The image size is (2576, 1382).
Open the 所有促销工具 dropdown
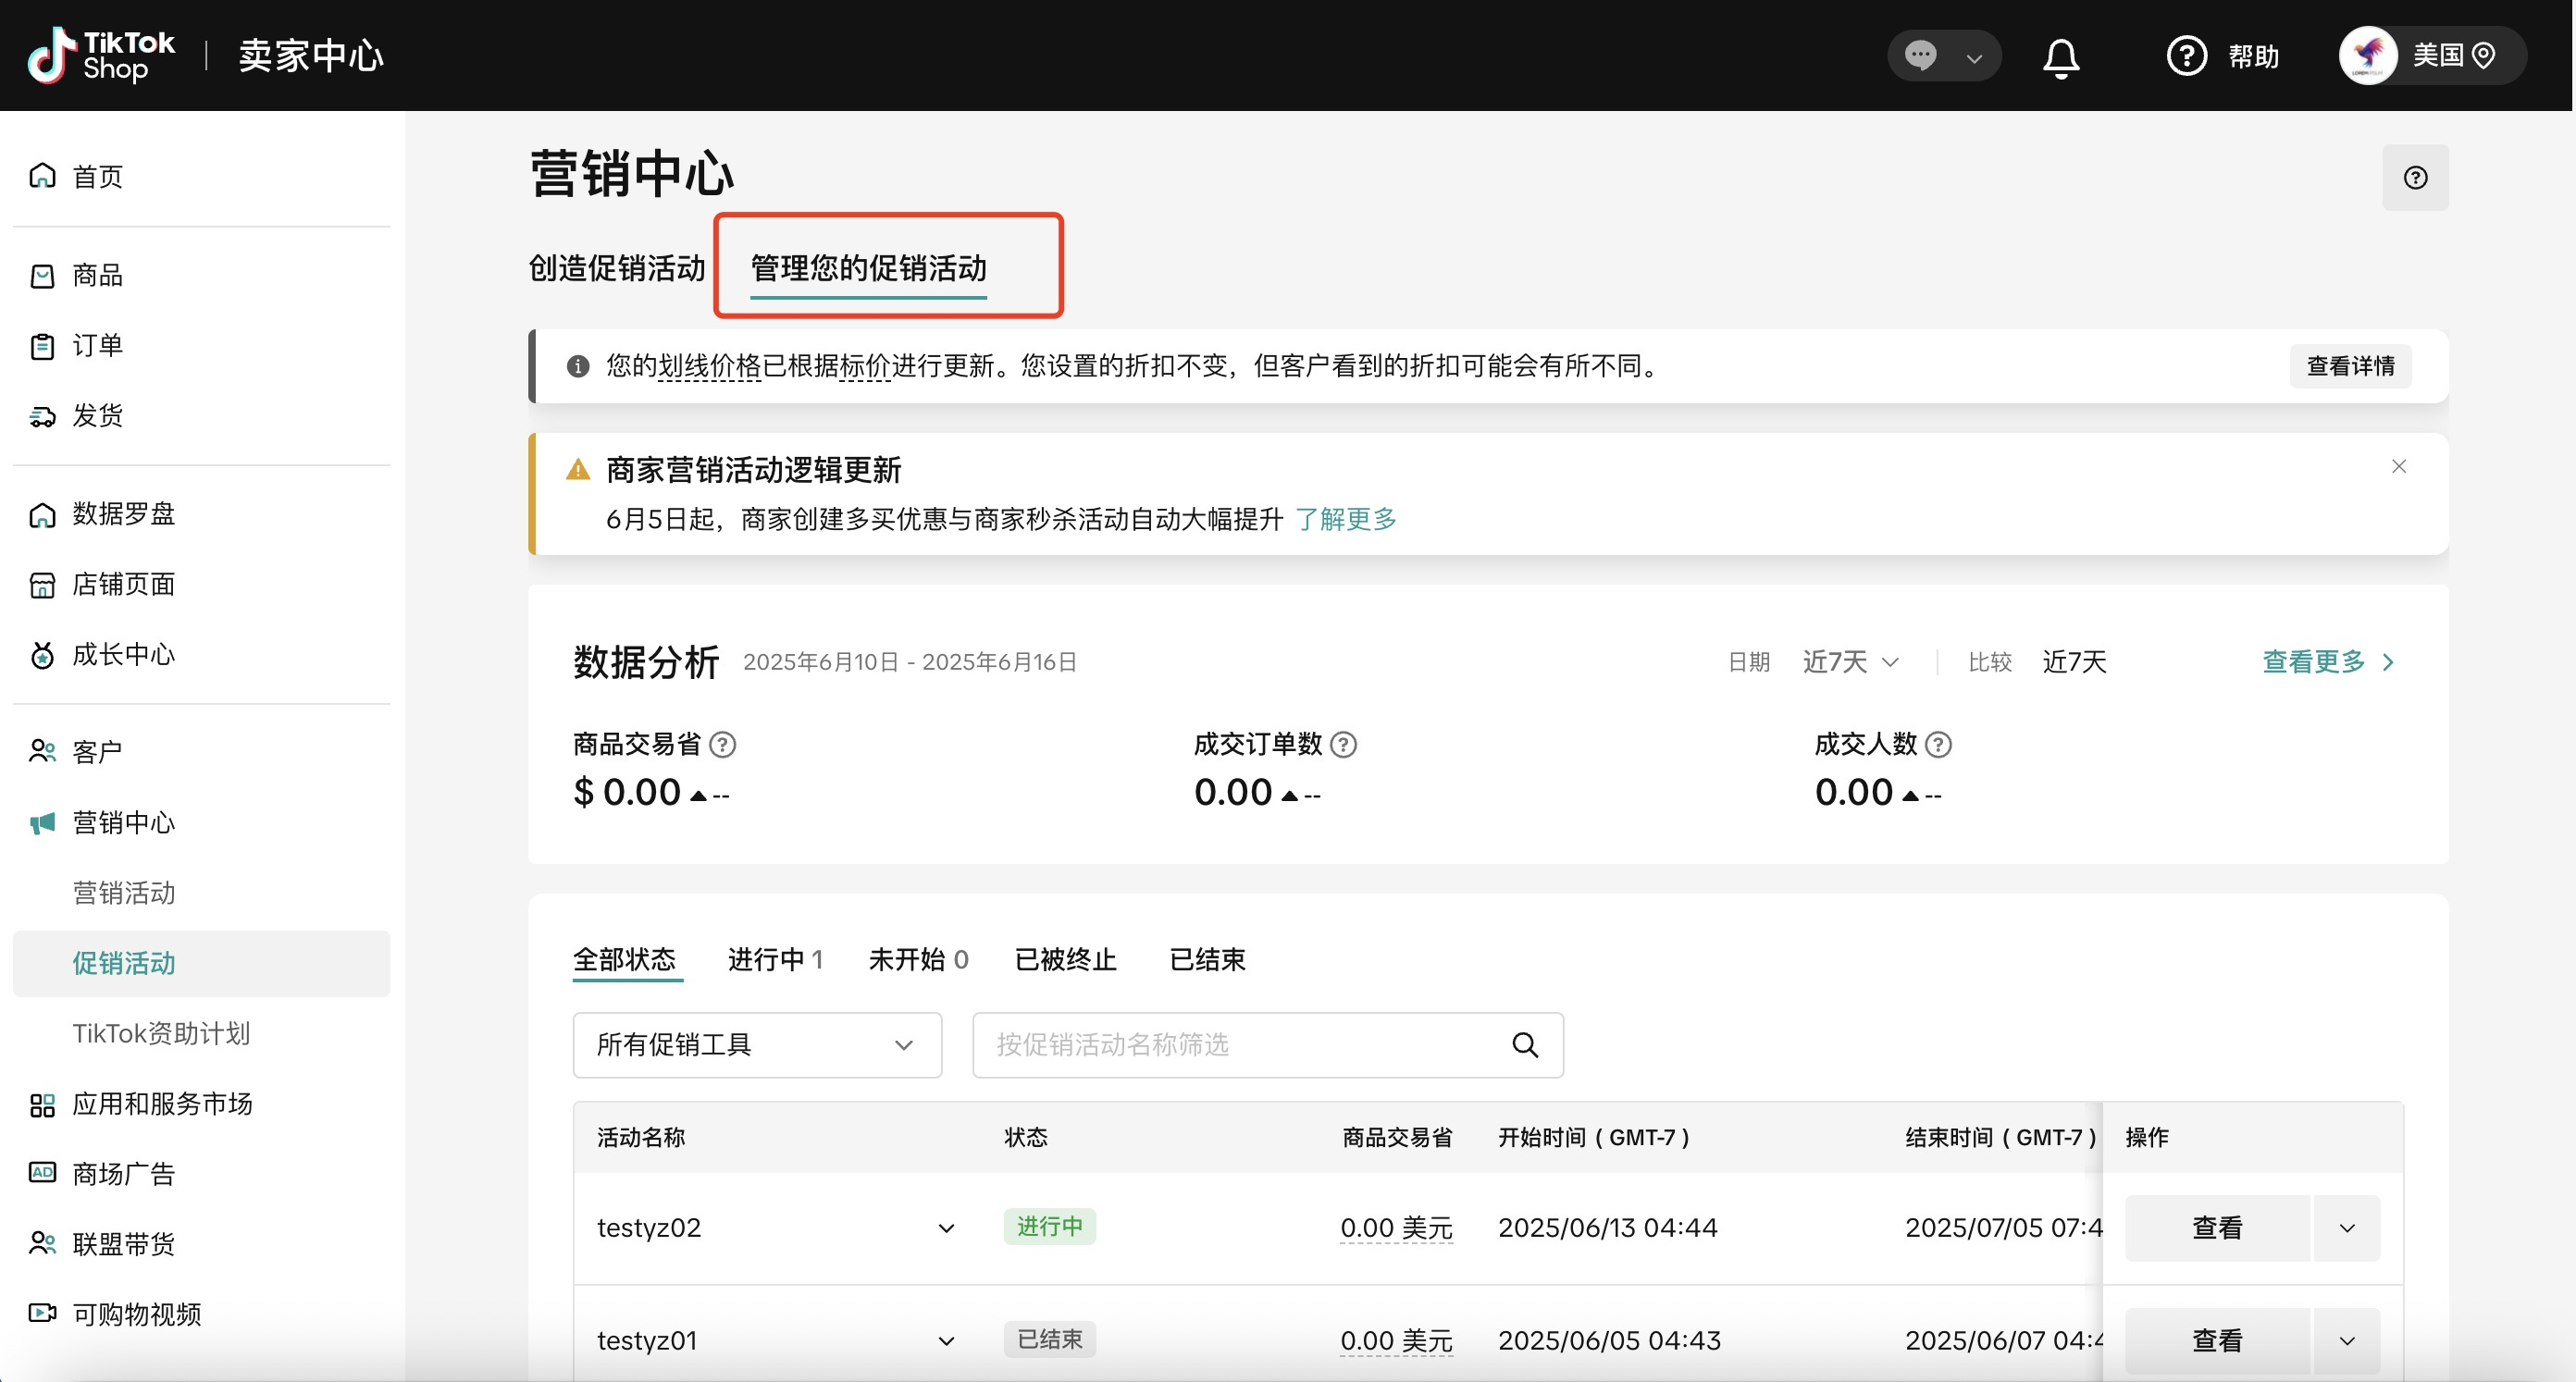[756, 1045]
